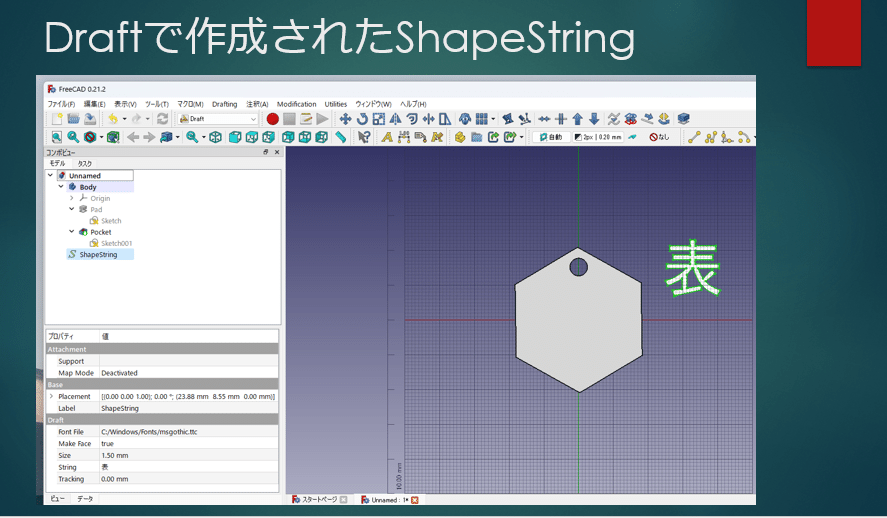
Task: Select the Draft Downgrade down-arrow tool
Action: 594,119
